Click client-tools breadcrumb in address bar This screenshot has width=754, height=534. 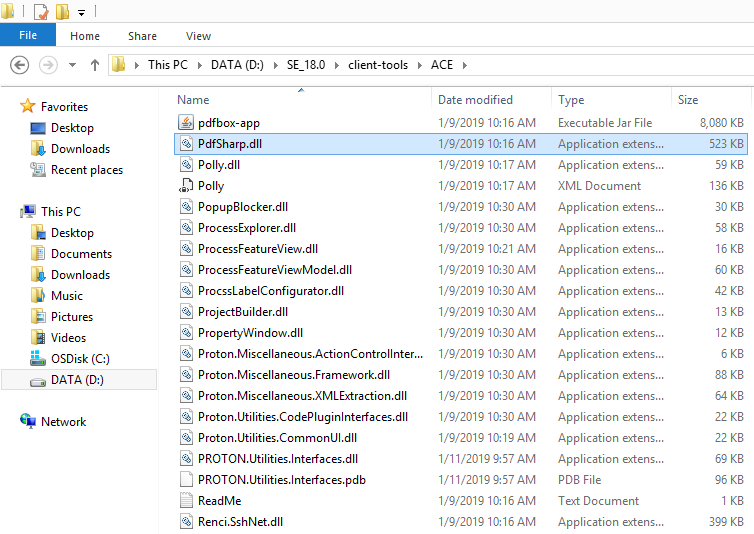coord(378,65)
